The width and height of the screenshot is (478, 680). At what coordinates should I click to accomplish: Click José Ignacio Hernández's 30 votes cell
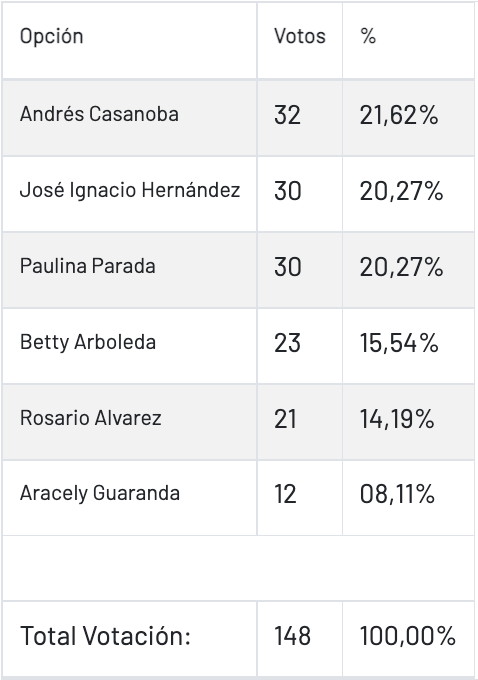point(300,194)
